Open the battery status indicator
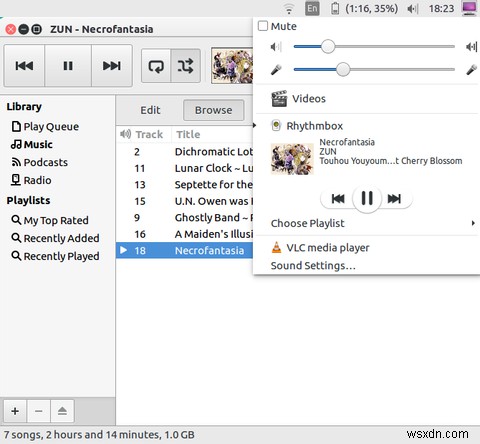The height and width of the screenshot is (444, 480). click(x=365, y=8)
